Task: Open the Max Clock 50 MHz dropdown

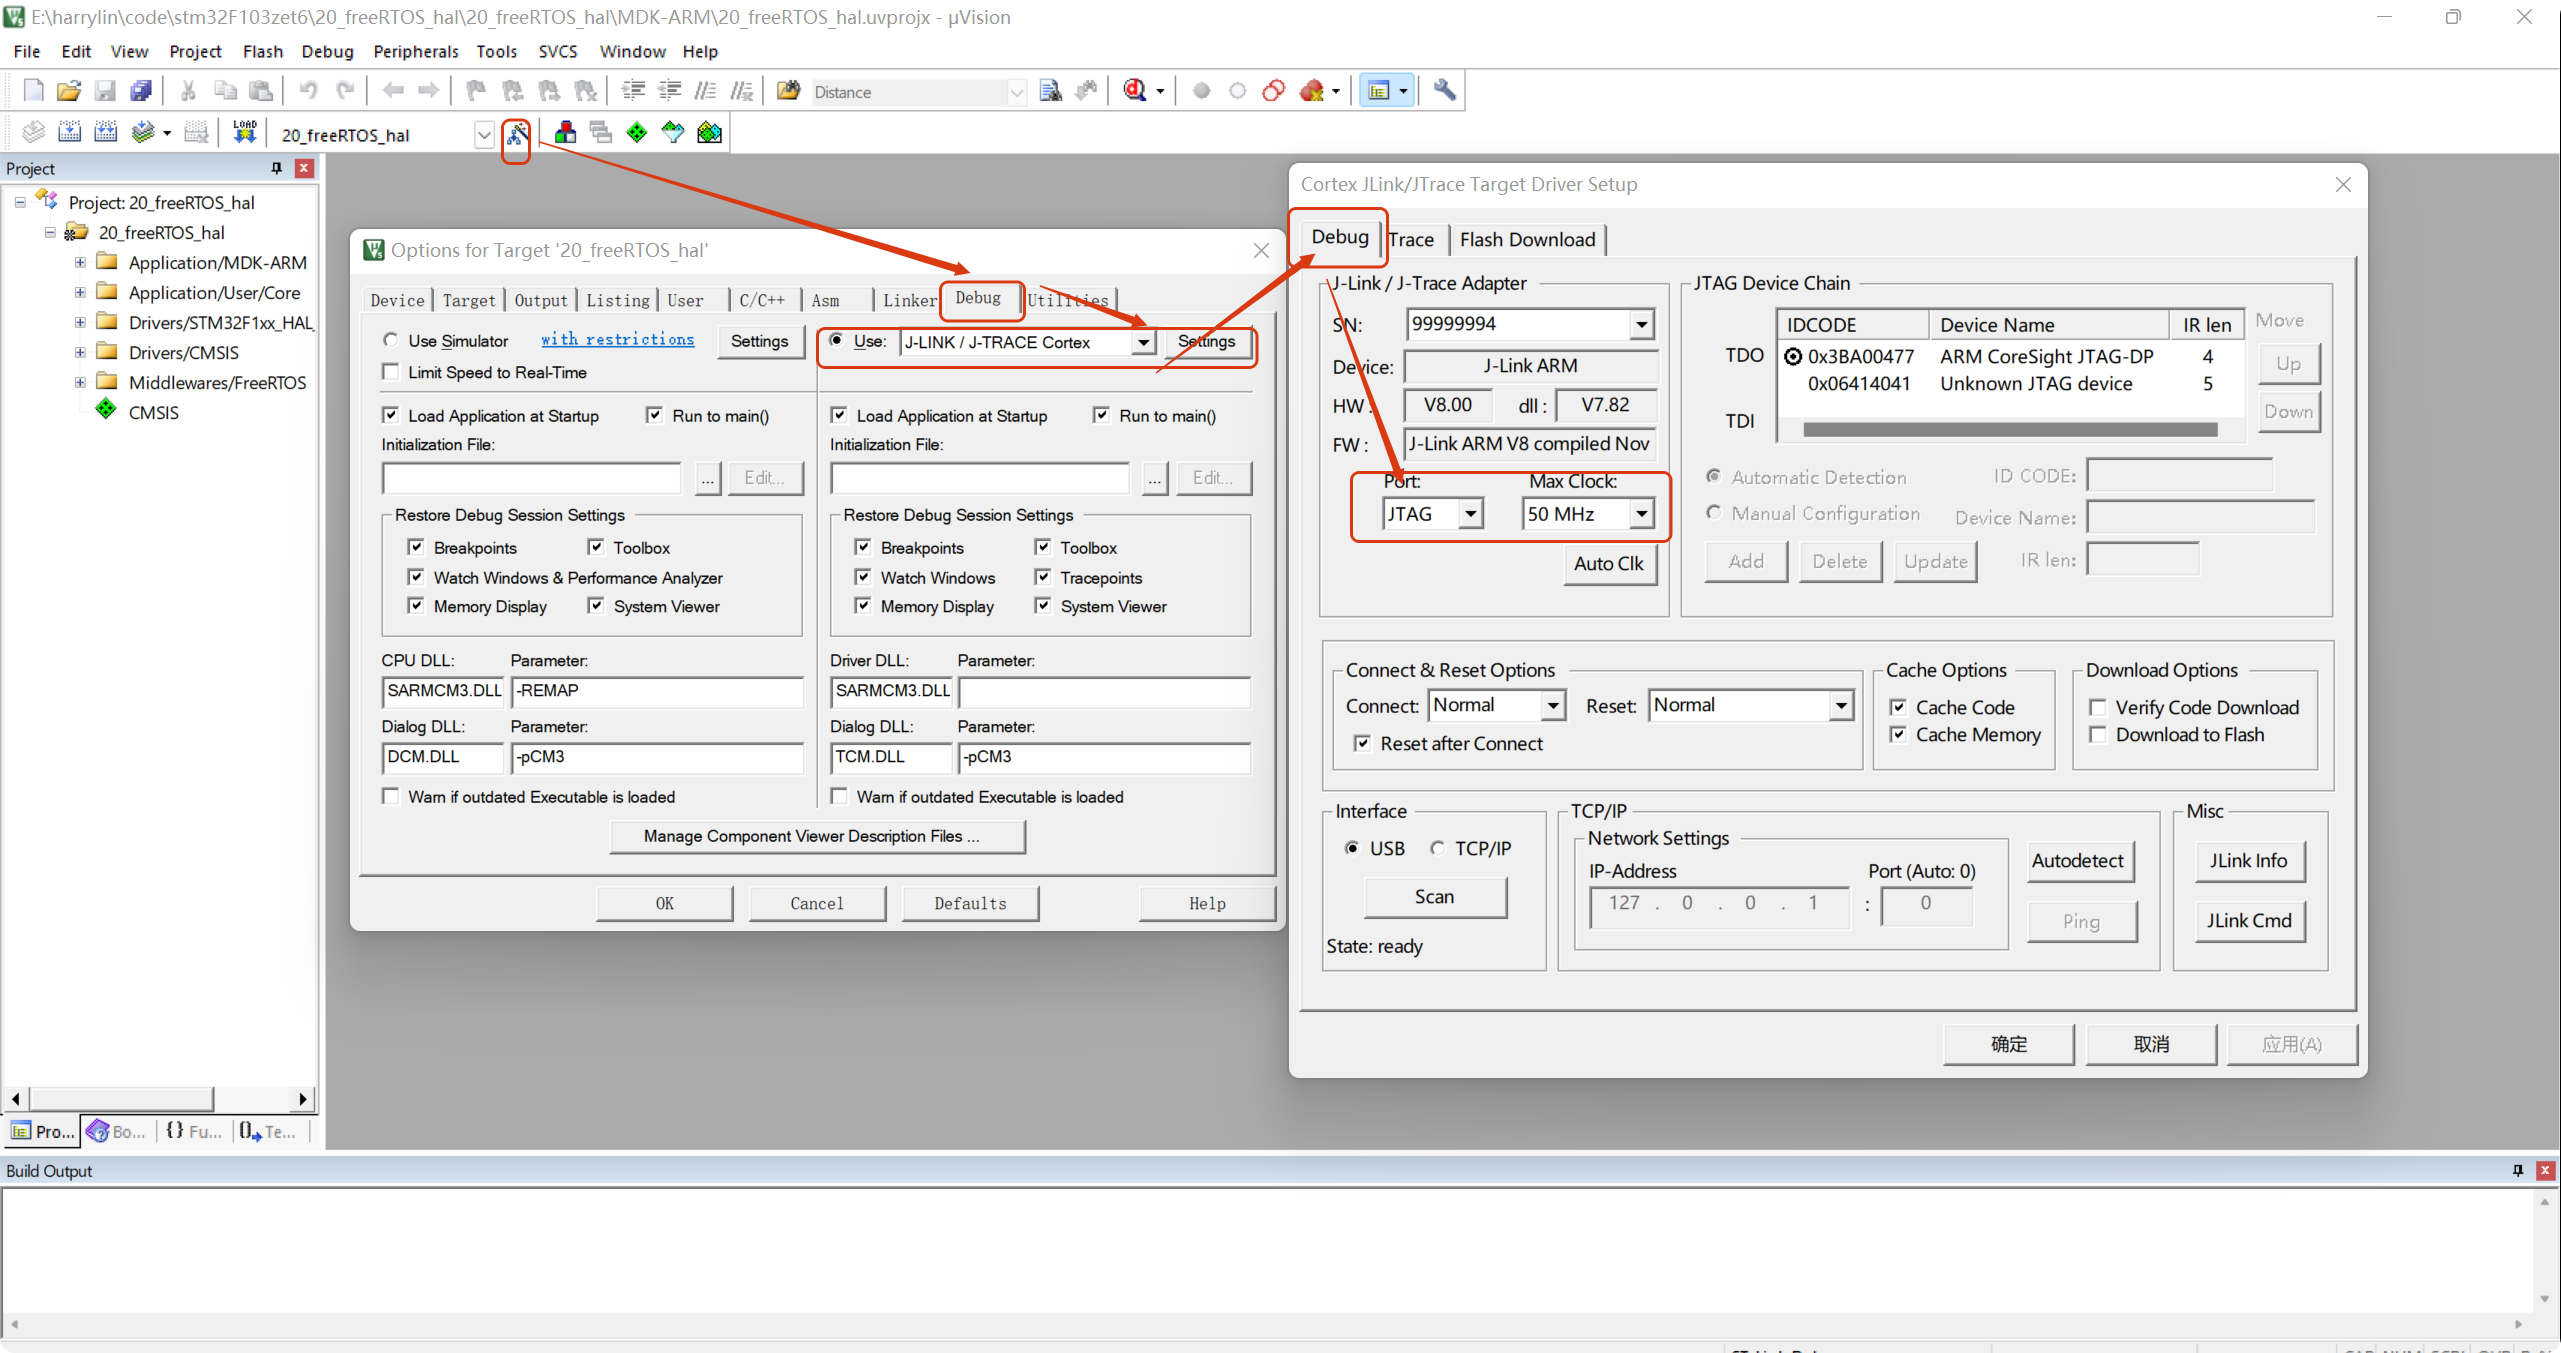Action: pos(1641,514)
